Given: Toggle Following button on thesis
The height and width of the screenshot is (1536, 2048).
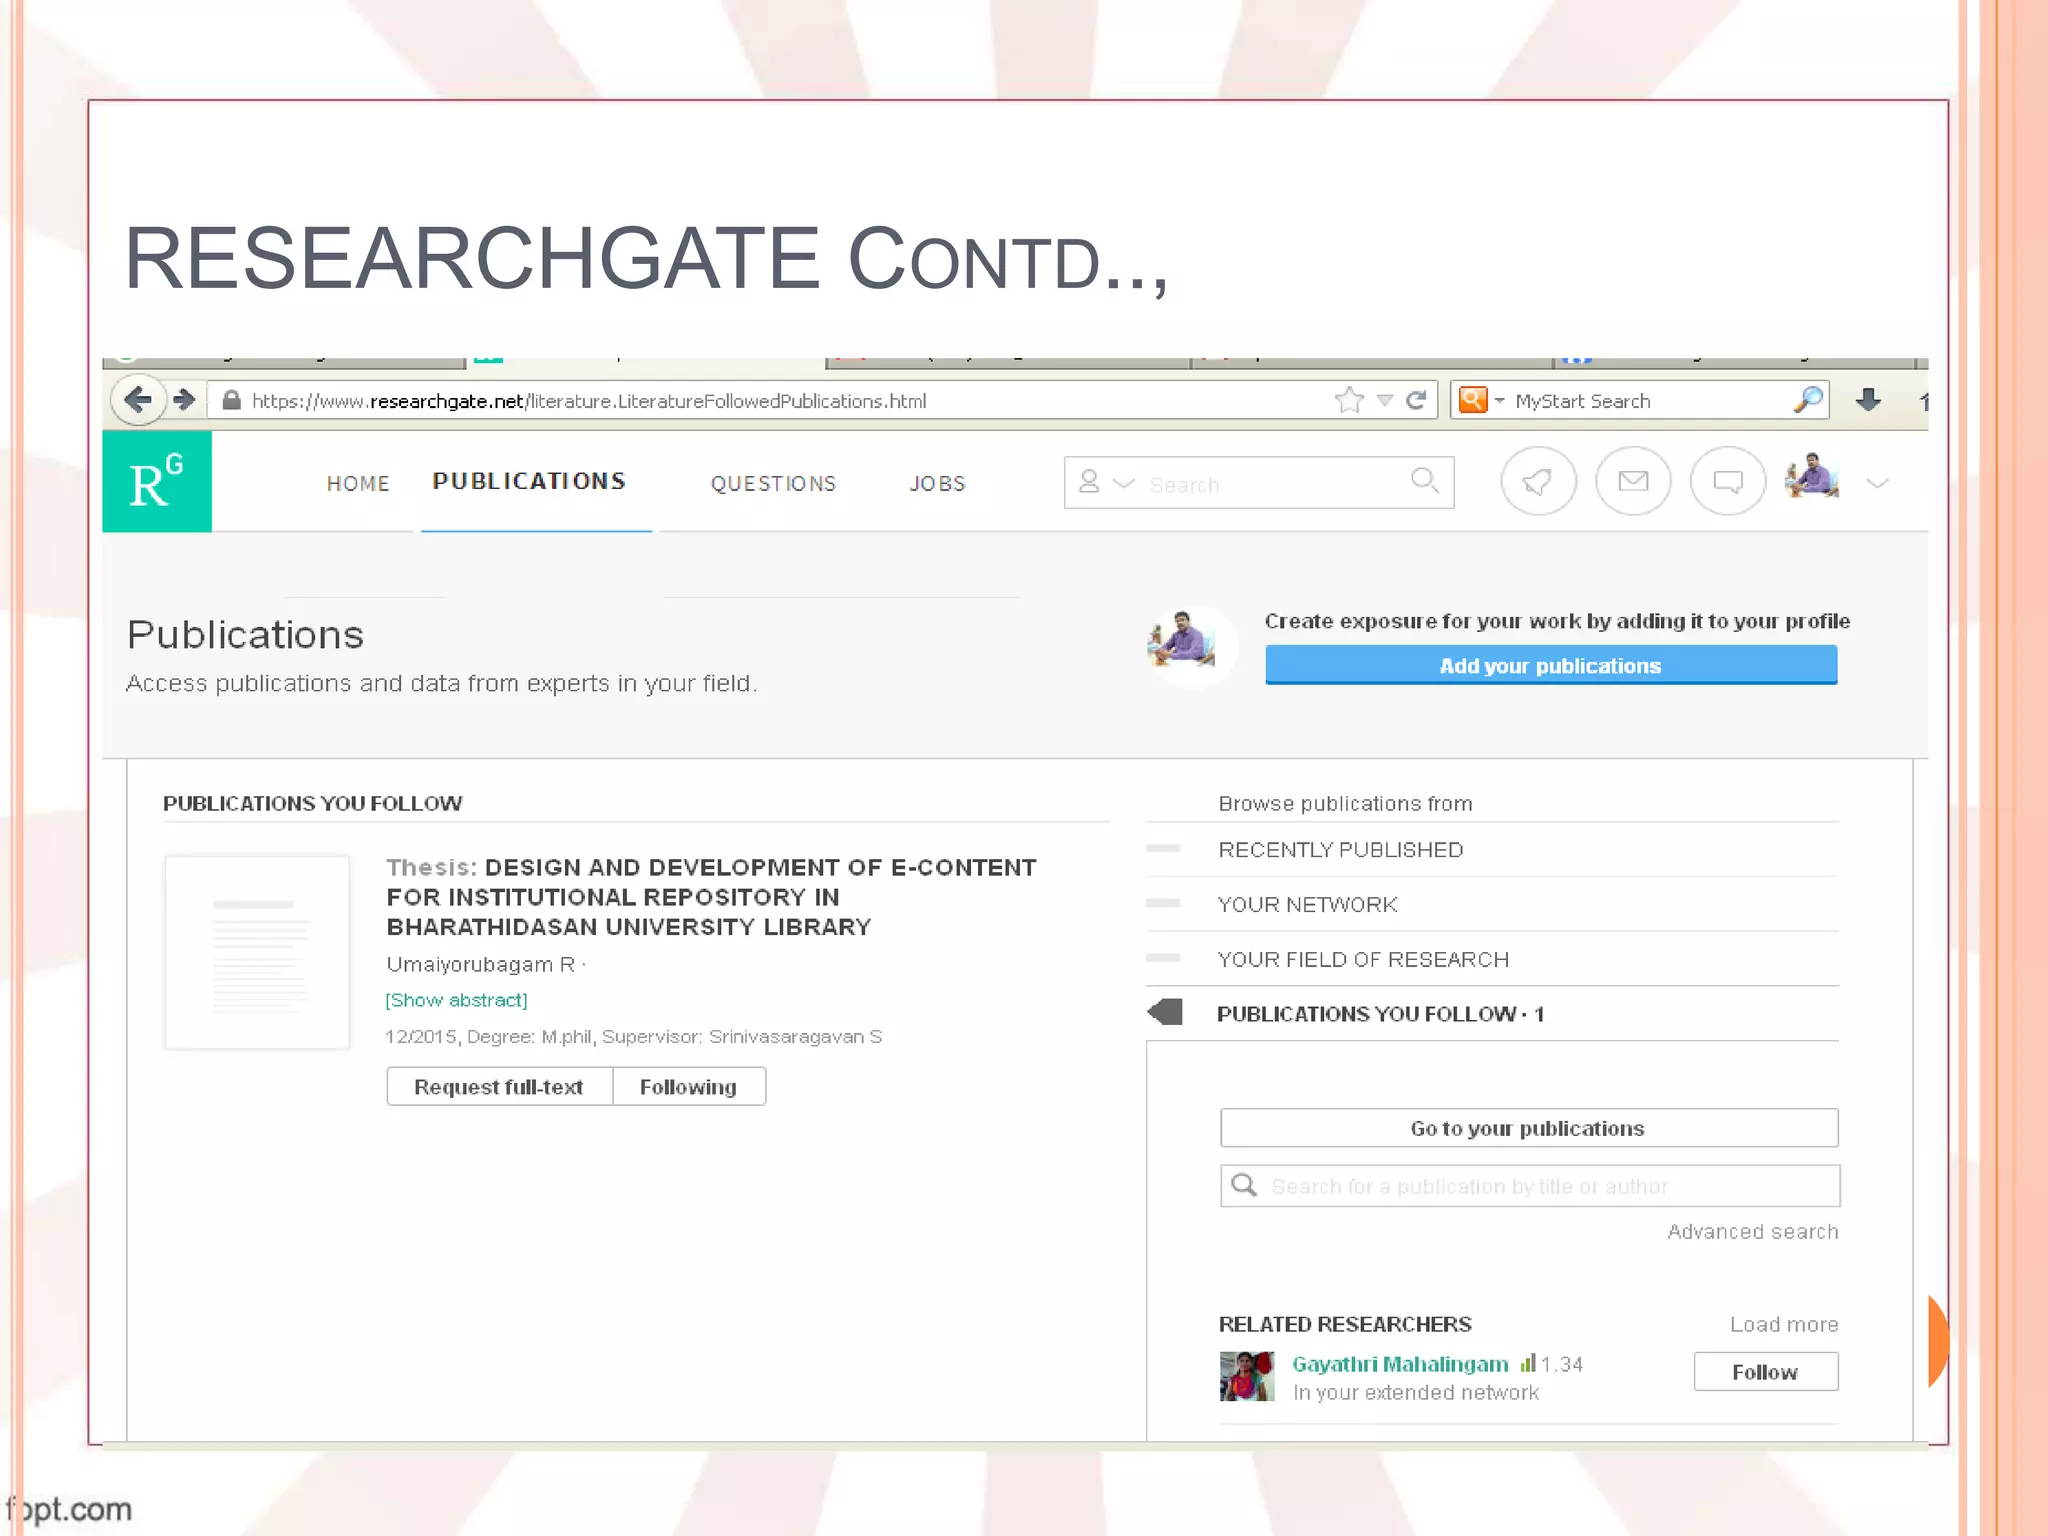Looking at the screenshot, I should [x=688, y=1087].
